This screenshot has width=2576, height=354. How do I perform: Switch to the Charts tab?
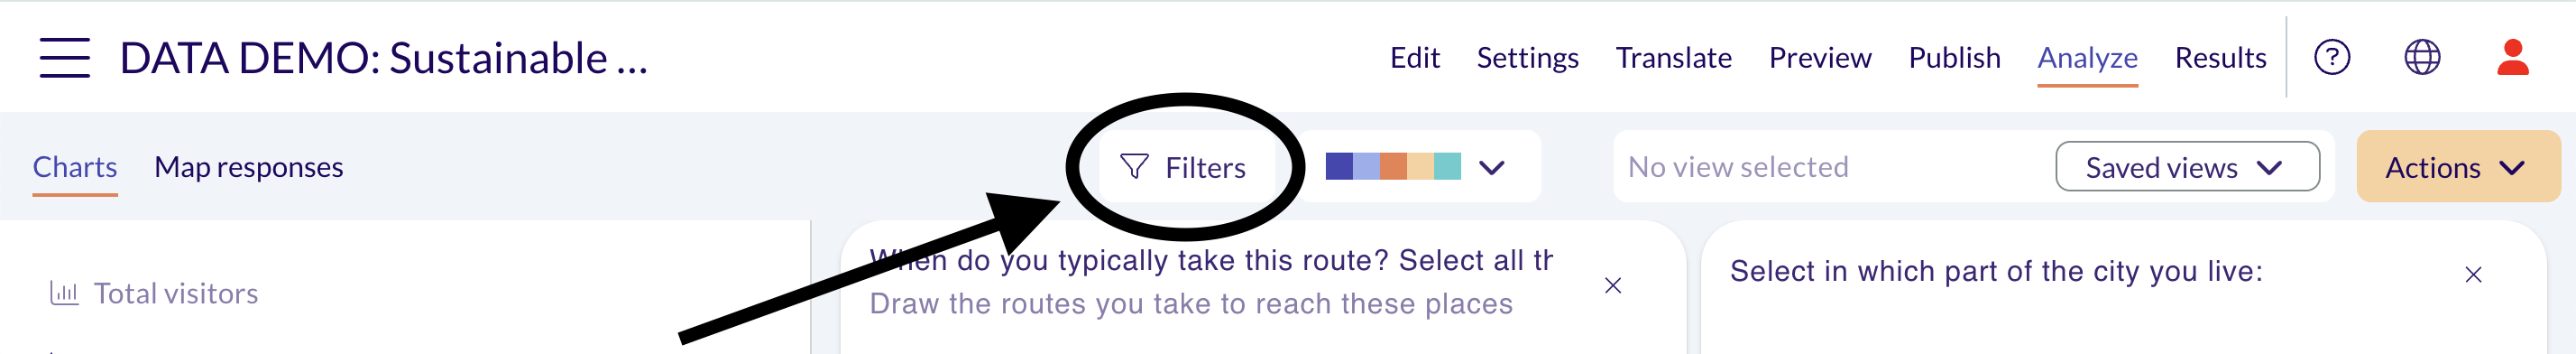75,167
